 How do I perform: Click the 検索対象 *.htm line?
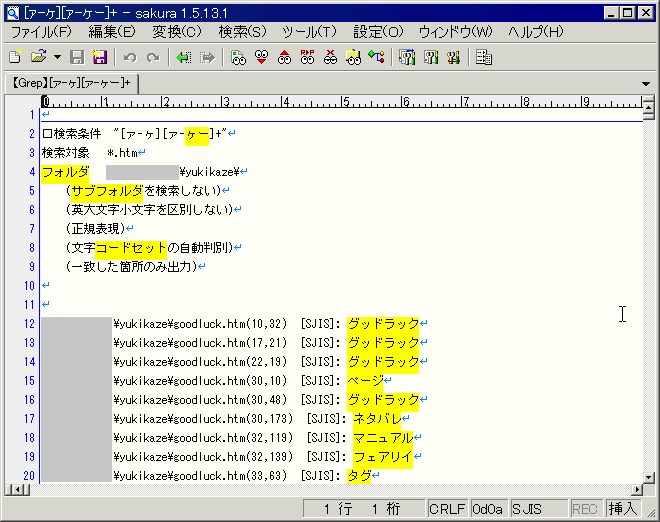93,152
